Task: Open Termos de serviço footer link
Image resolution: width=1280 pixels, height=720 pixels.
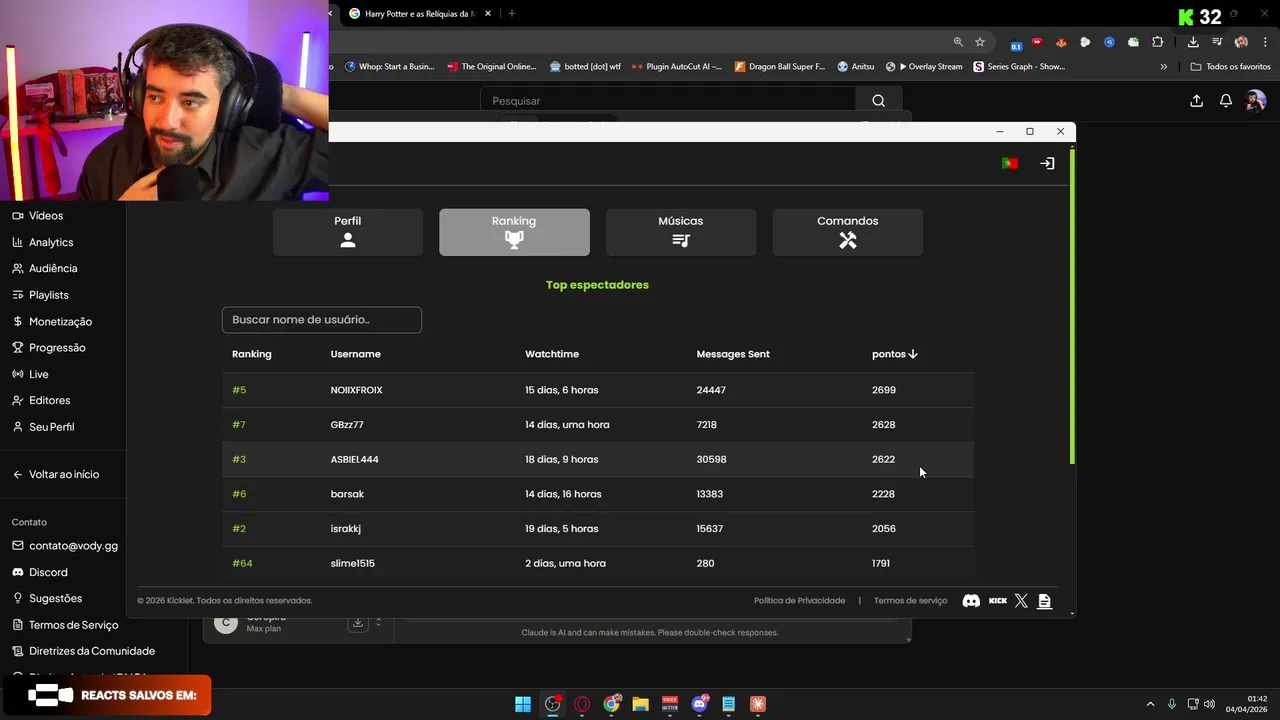Action: 910,601
